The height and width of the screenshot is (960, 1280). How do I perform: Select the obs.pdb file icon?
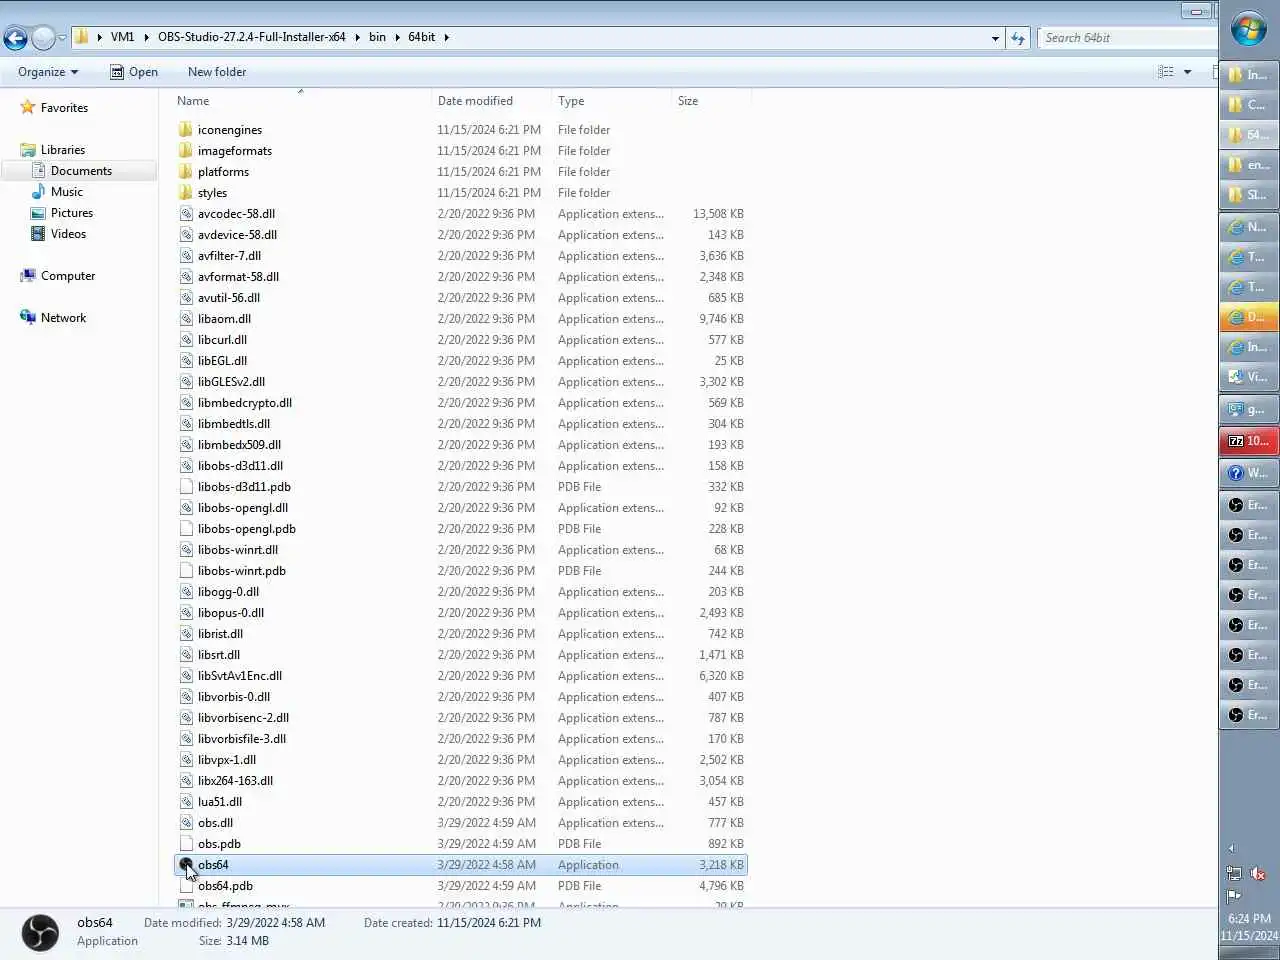(x=186, y=844)
